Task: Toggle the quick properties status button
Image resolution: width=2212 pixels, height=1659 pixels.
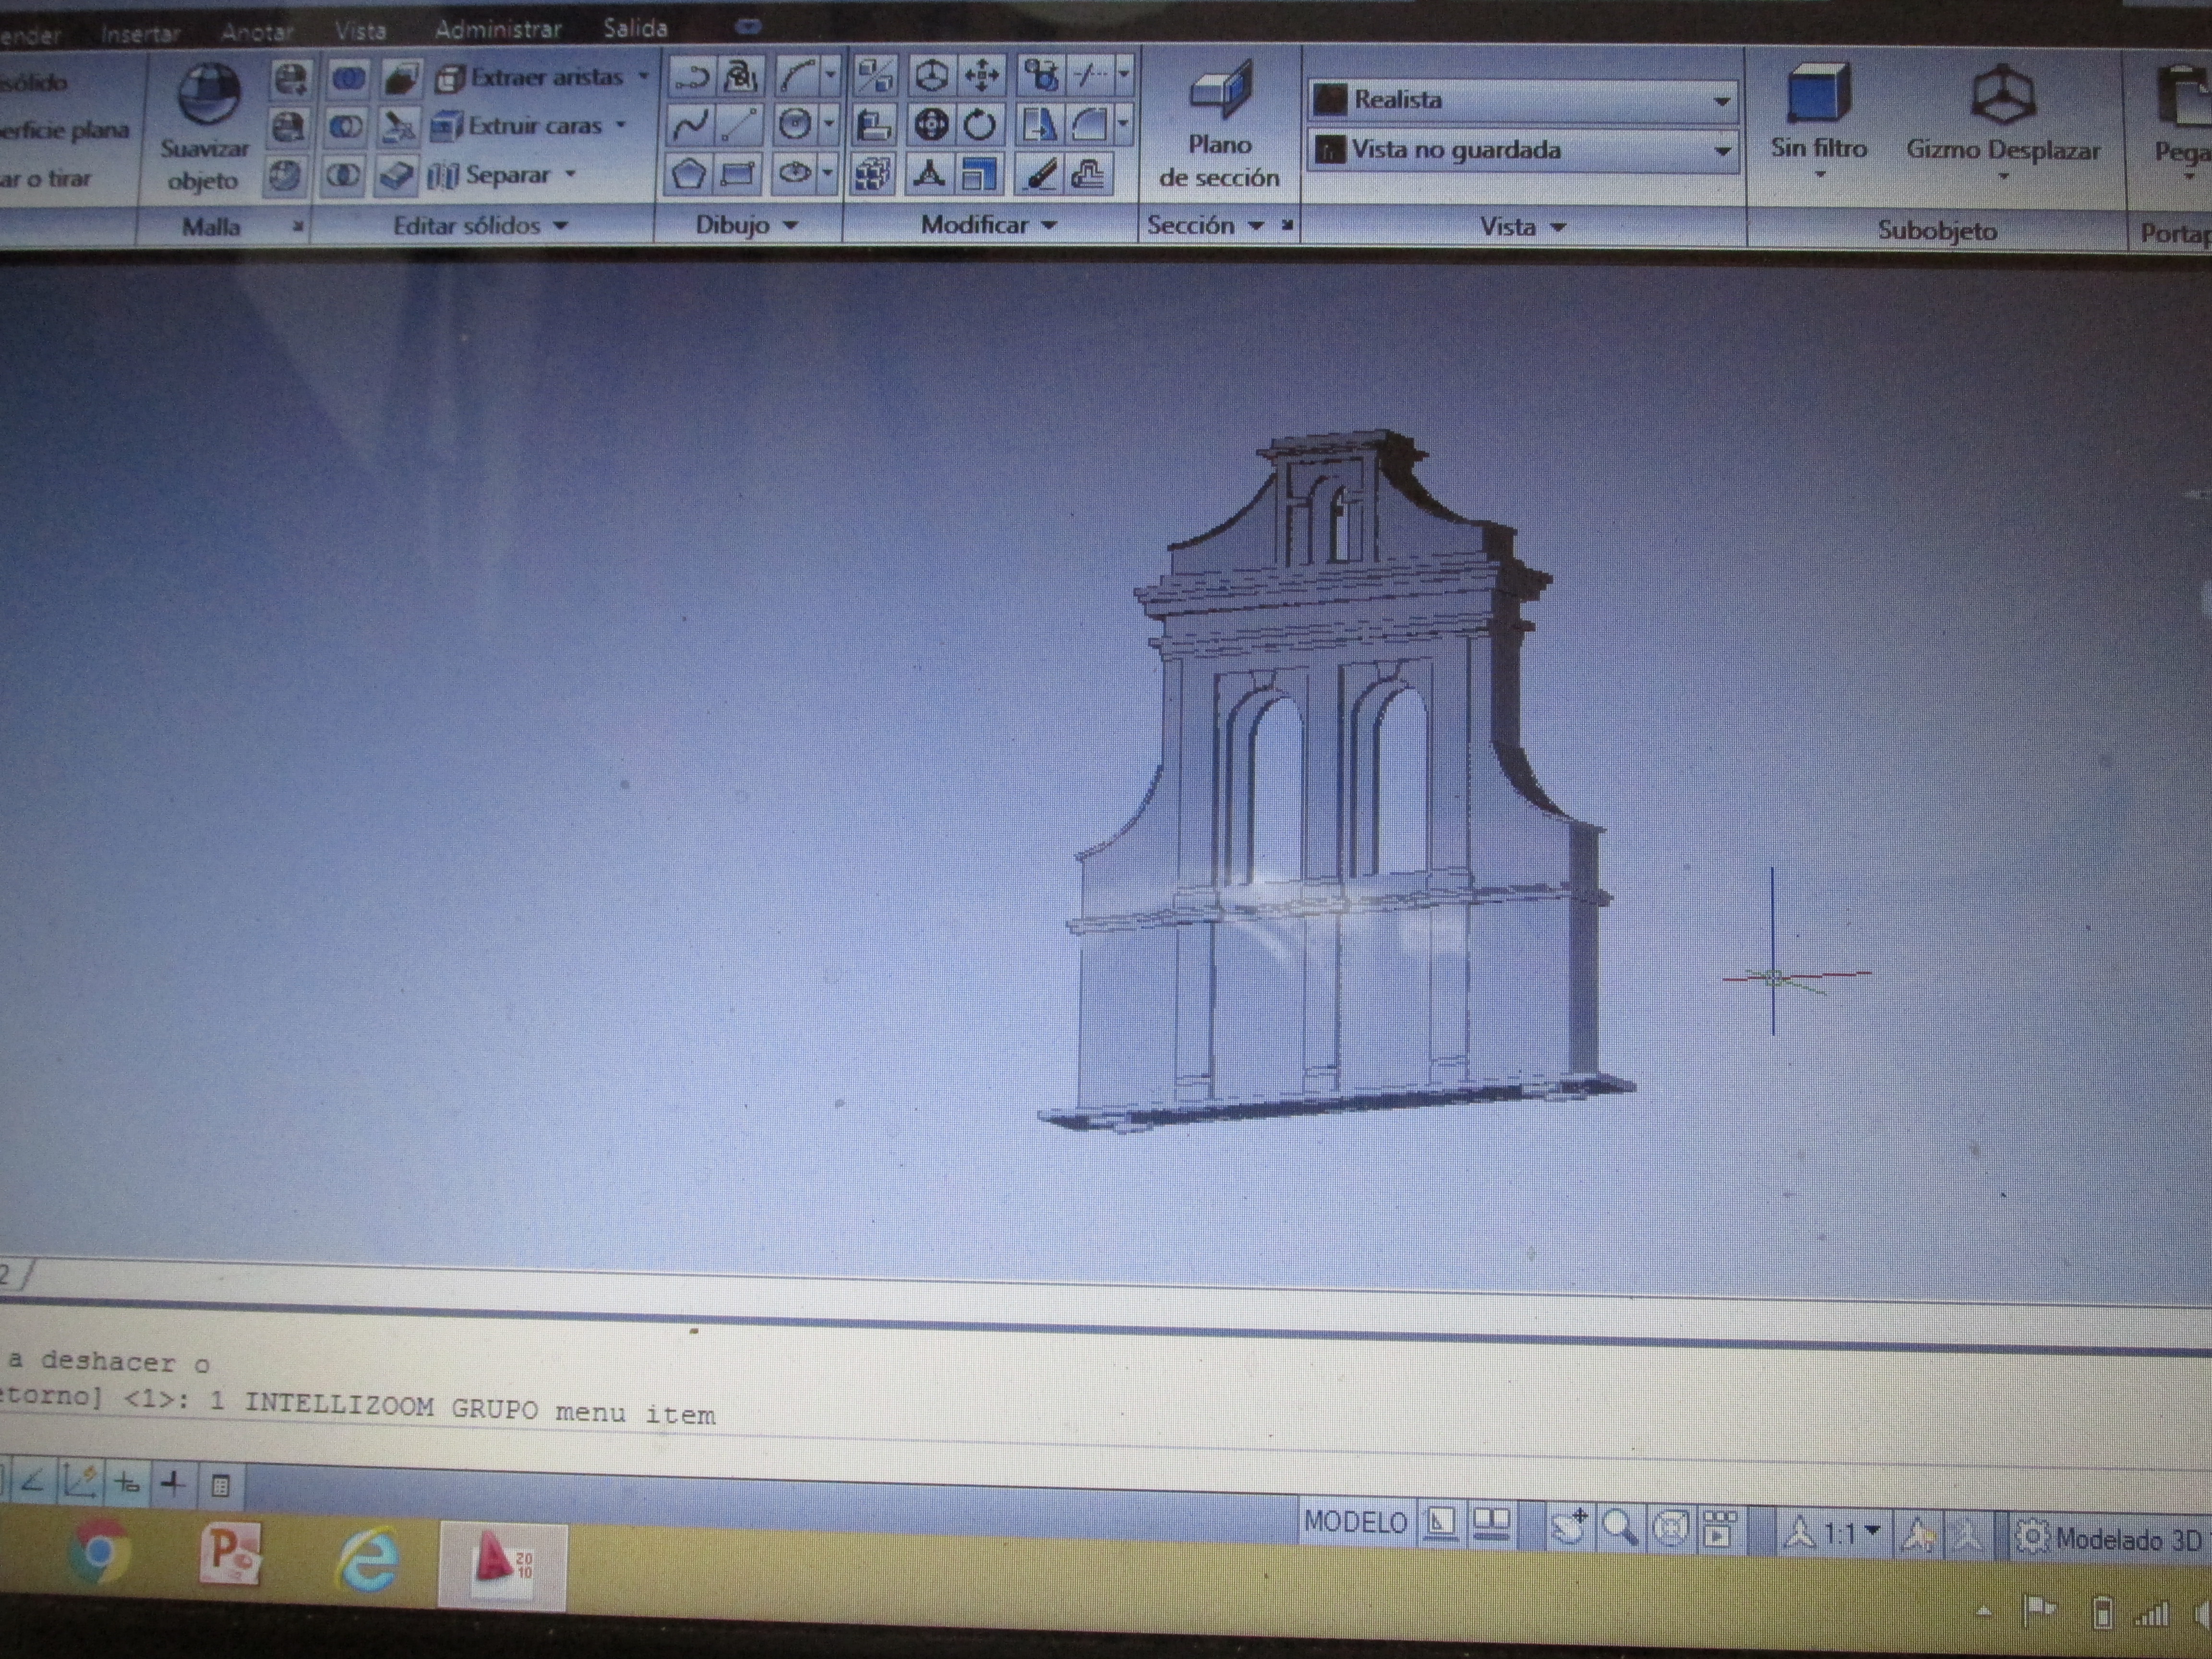Action: tap(220, 1486)
